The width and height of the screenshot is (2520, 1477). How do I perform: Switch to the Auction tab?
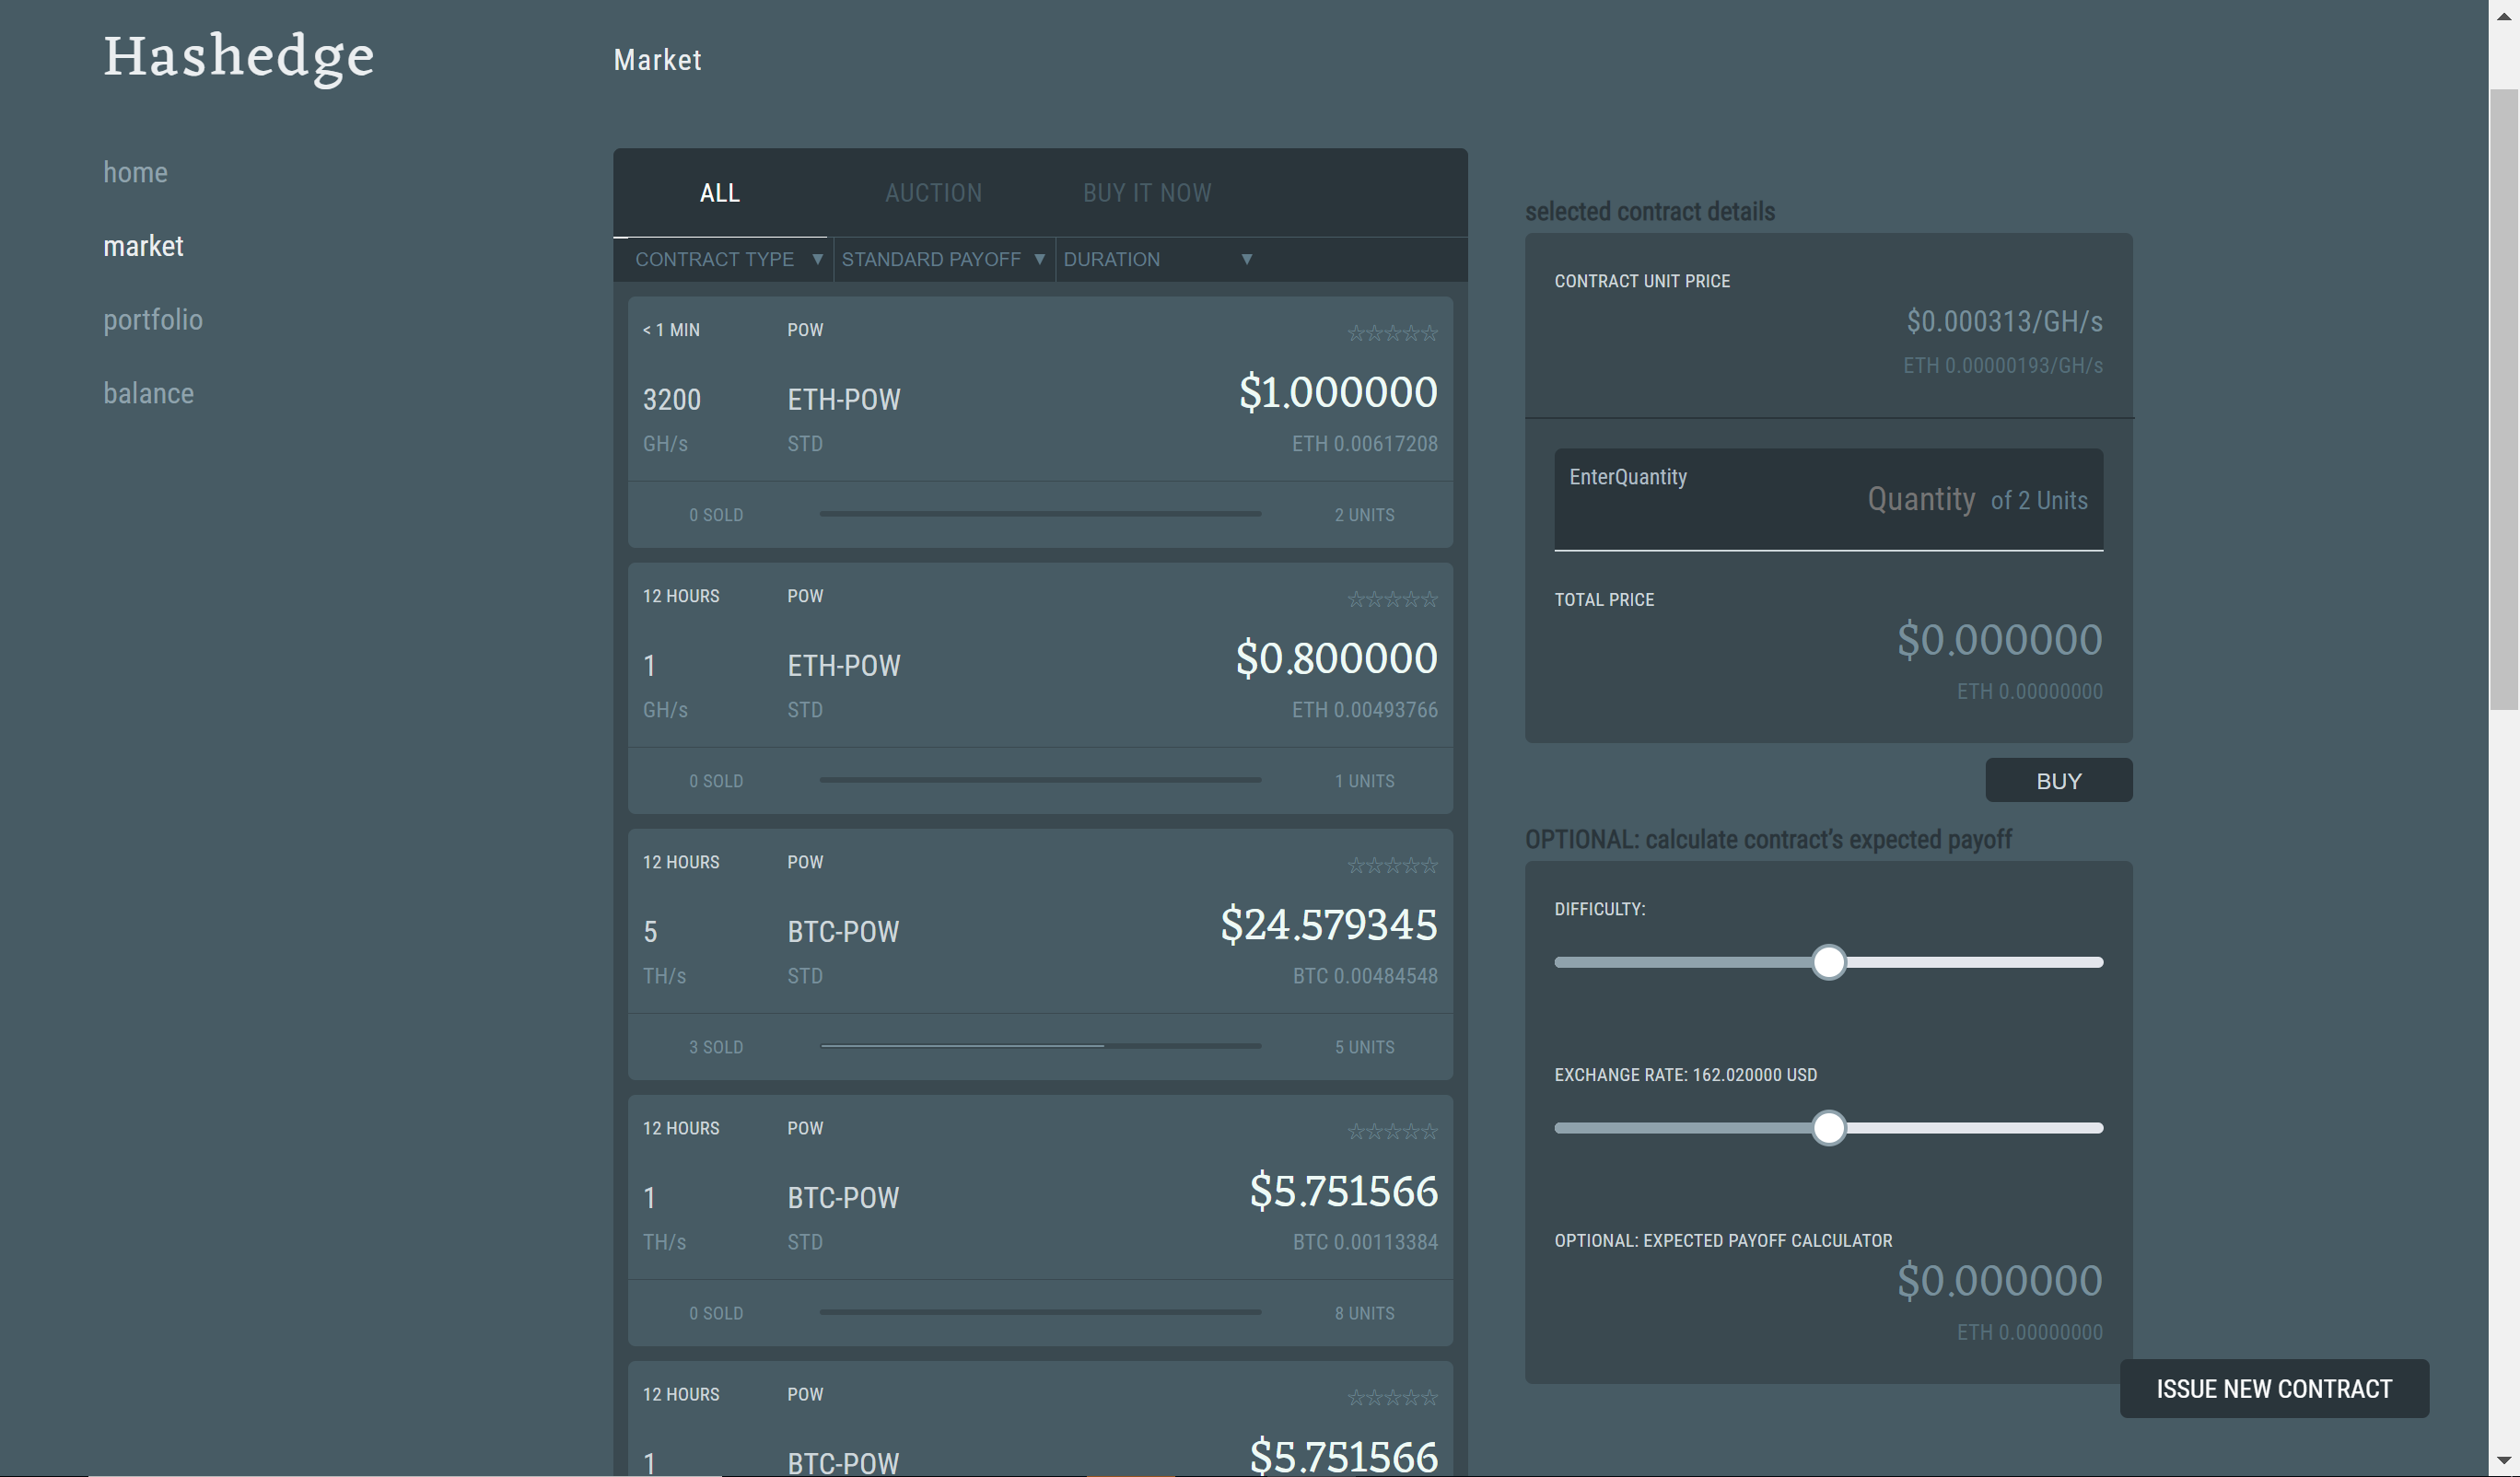tap(933, 193)
